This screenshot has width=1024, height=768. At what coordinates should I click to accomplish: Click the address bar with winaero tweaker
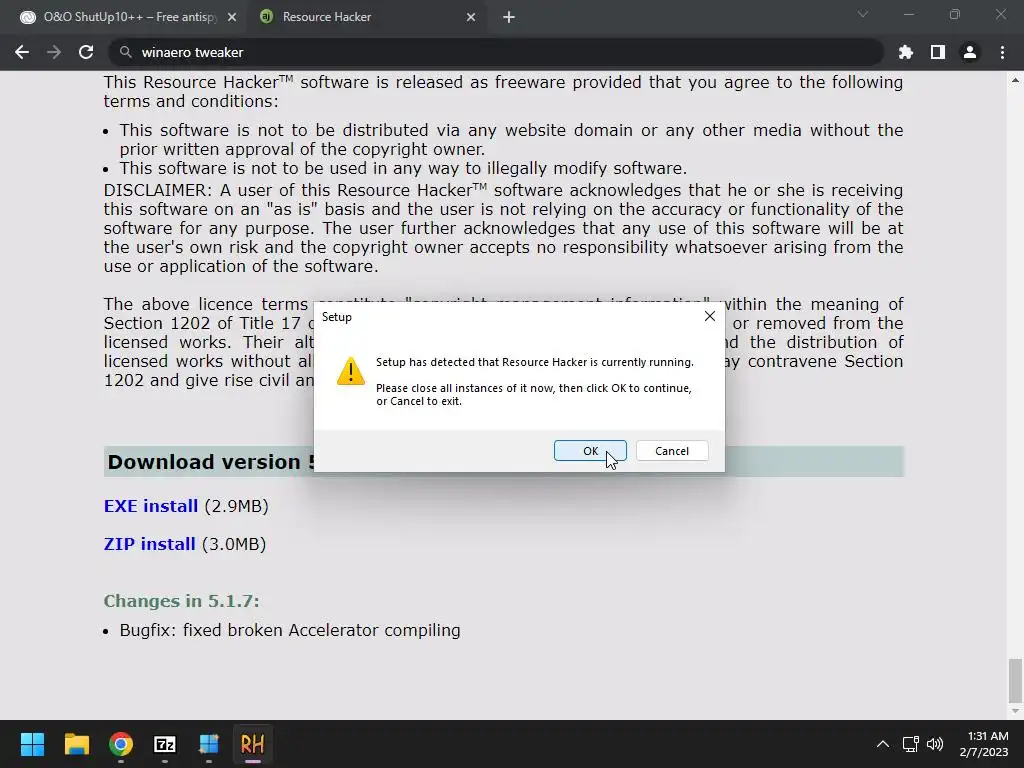(496, 52)
